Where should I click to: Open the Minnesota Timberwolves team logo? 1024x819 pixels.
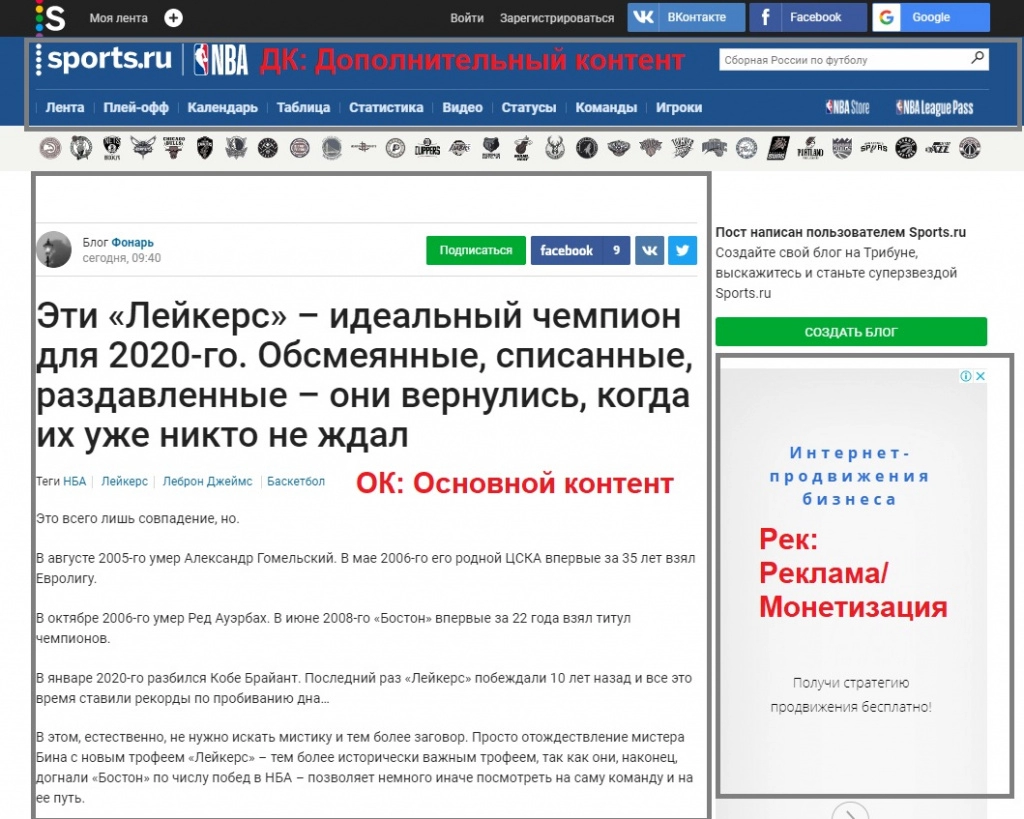pyautogui.click(x=586, y=148)
